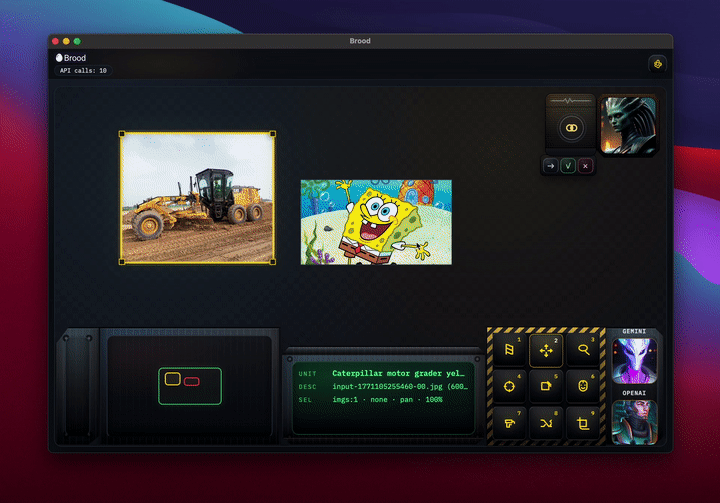The width and height of the screenshot is (720, 503).
Task: Choose the OPENAI avatar portrait
Action: coord(635,423)
